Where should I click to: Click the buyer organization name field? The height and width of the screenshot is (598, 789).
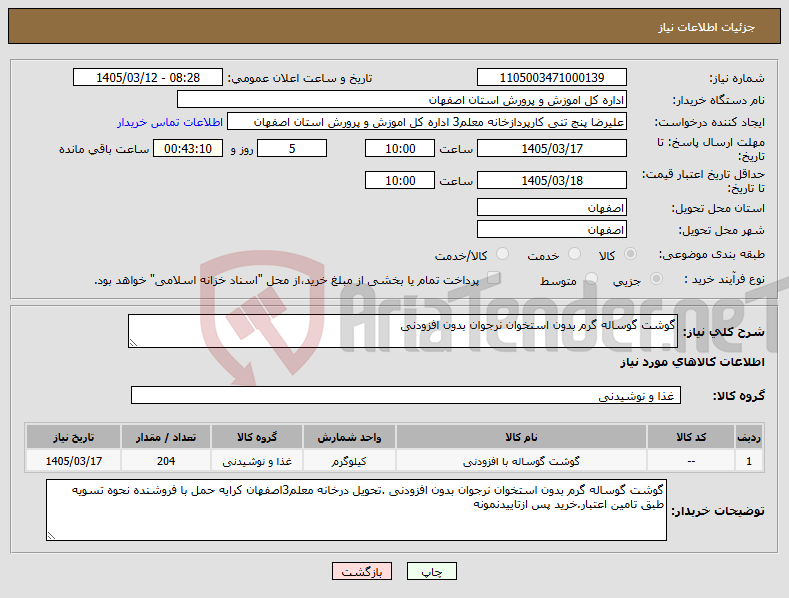pos(402,100)
